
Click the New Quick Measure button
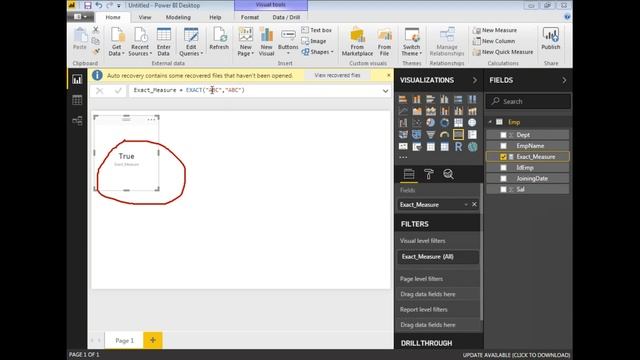pos(503,52)
